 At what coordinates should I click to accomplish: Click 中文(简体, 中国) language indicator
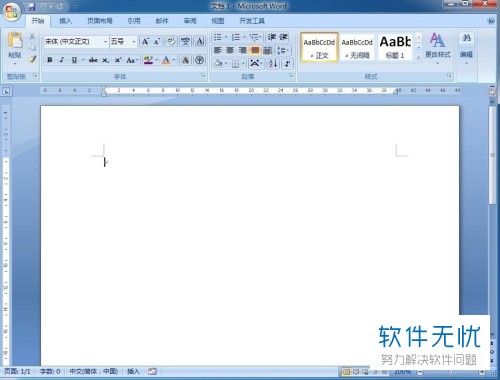[x=94, y=371]
